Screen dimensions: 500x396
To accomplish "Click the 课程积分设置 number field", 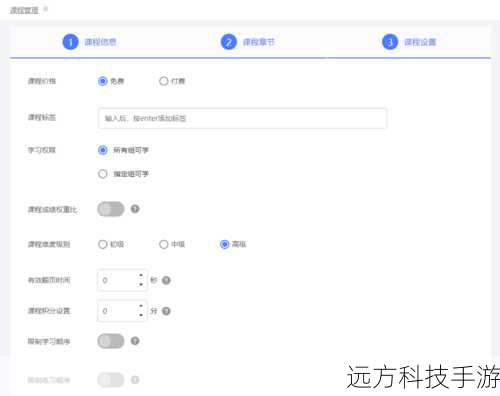I will coord(122,311).
